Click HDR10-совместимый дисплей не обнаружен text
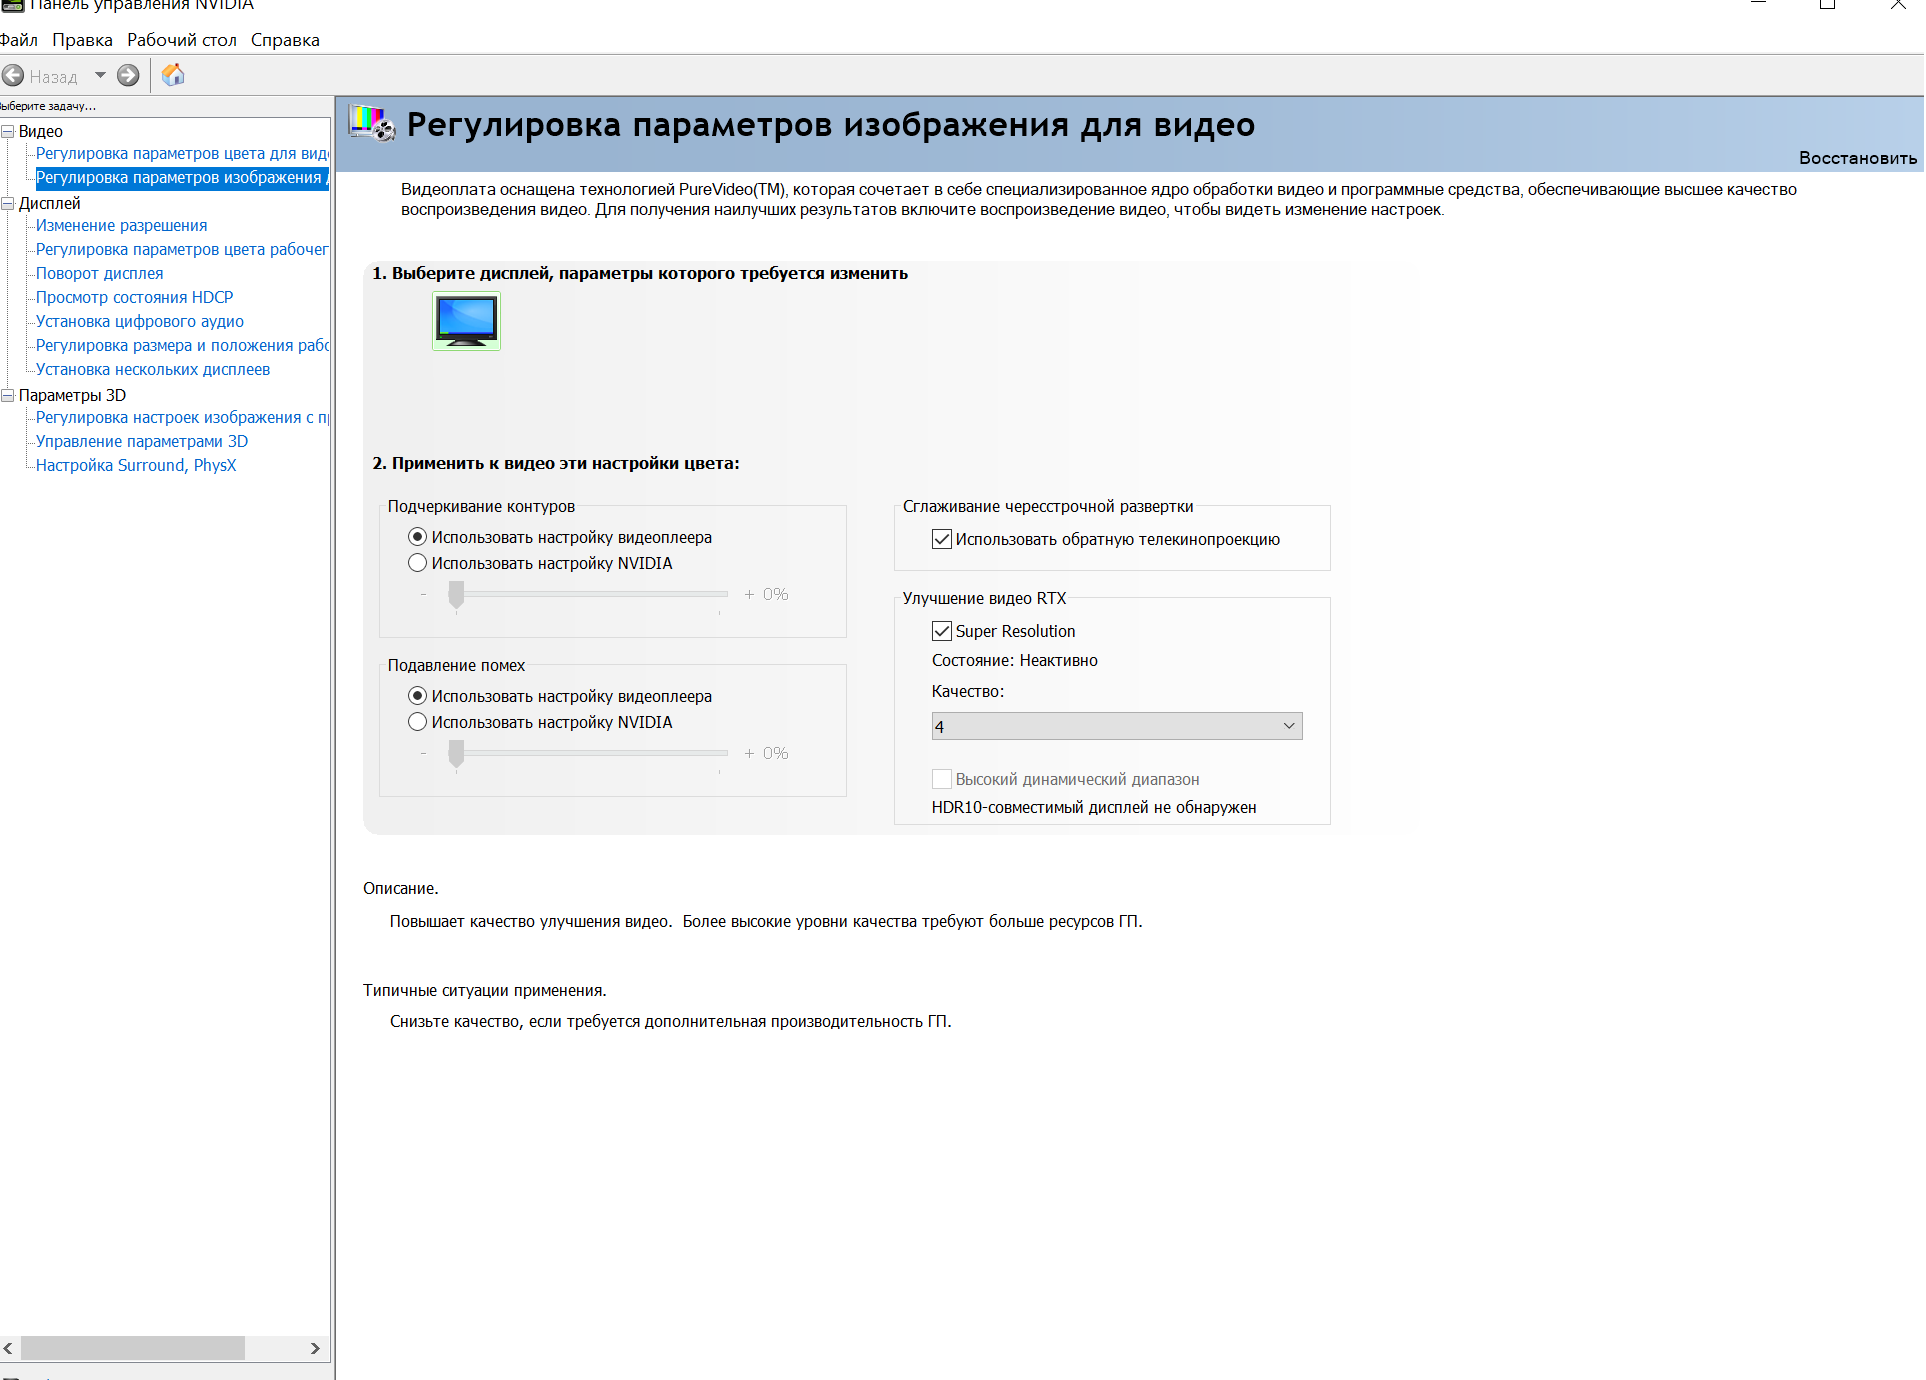Image resolution: width=1926 pixels, height=1380 pixels. (x=1094, y=807)
